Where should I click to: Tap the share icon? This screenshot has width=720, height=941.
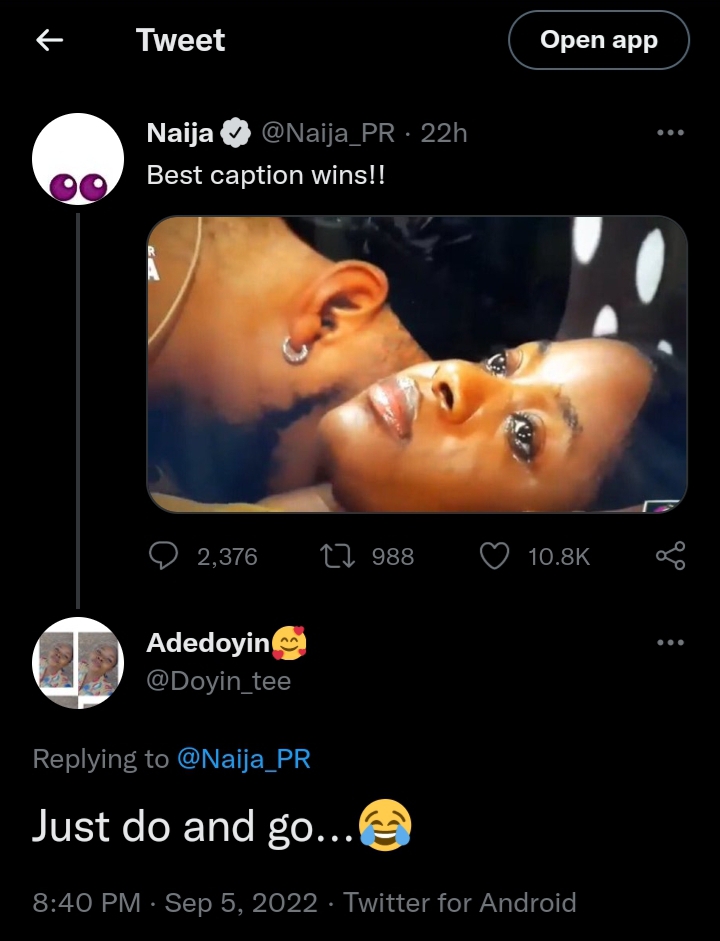[670, 556]
